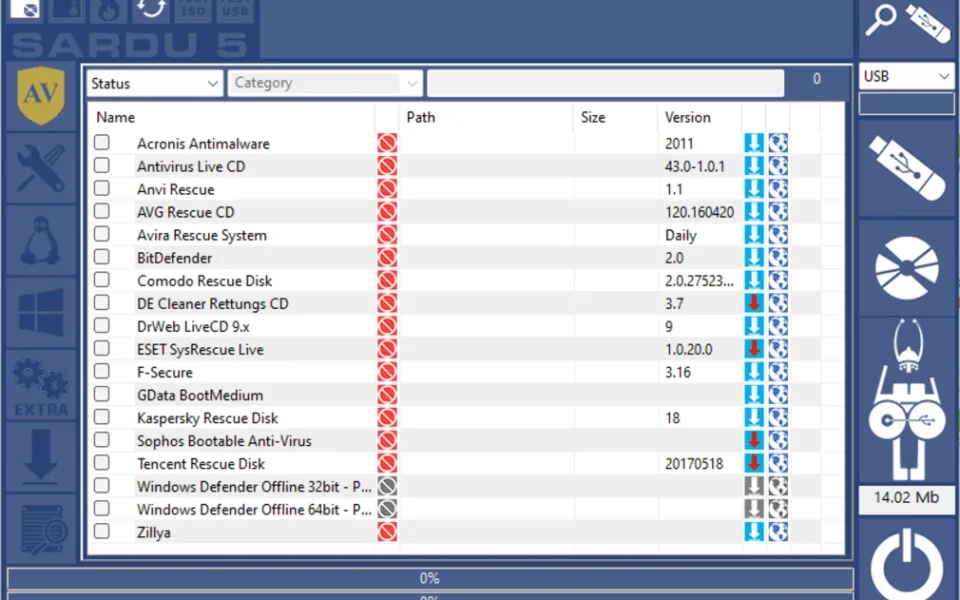Search for USB drives with magnifier icon

(x=880, y=20)
